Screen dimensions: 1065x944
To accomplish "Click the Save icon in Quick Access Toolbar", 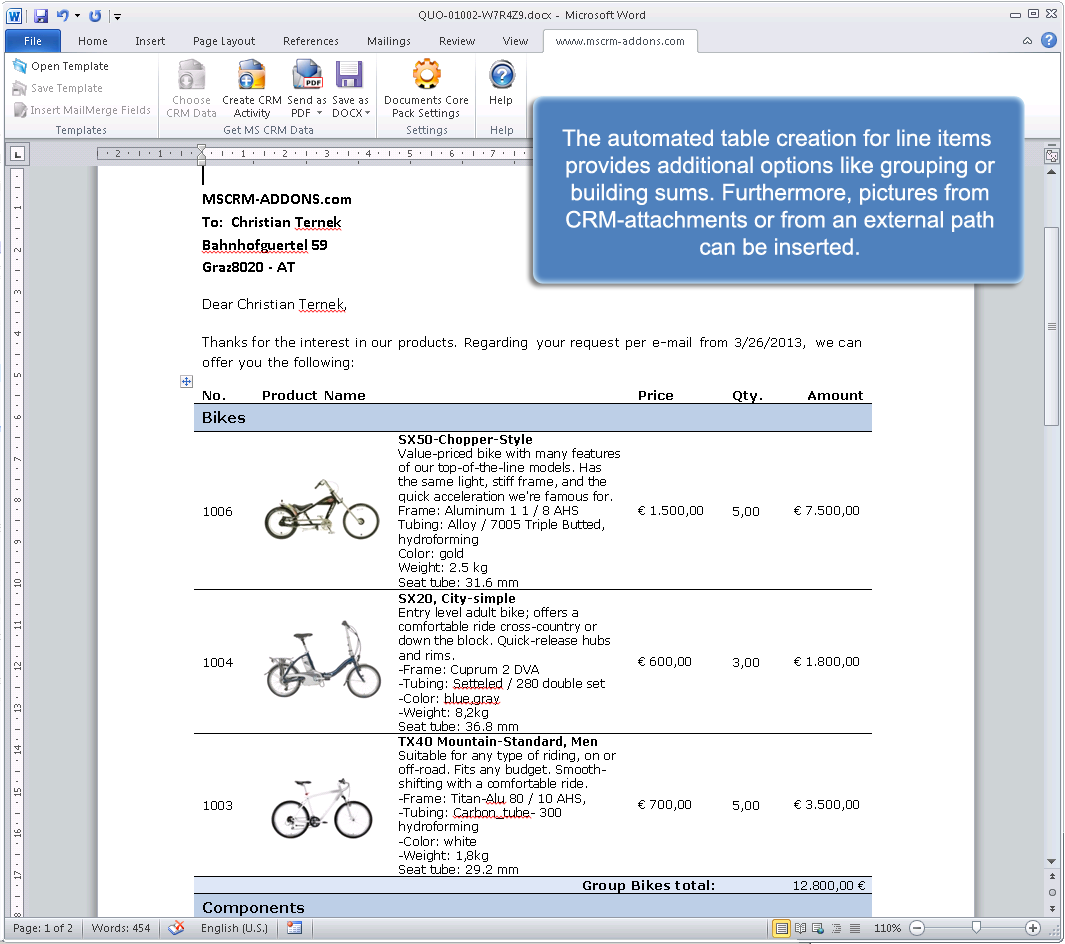I will (x=41, y=15).
